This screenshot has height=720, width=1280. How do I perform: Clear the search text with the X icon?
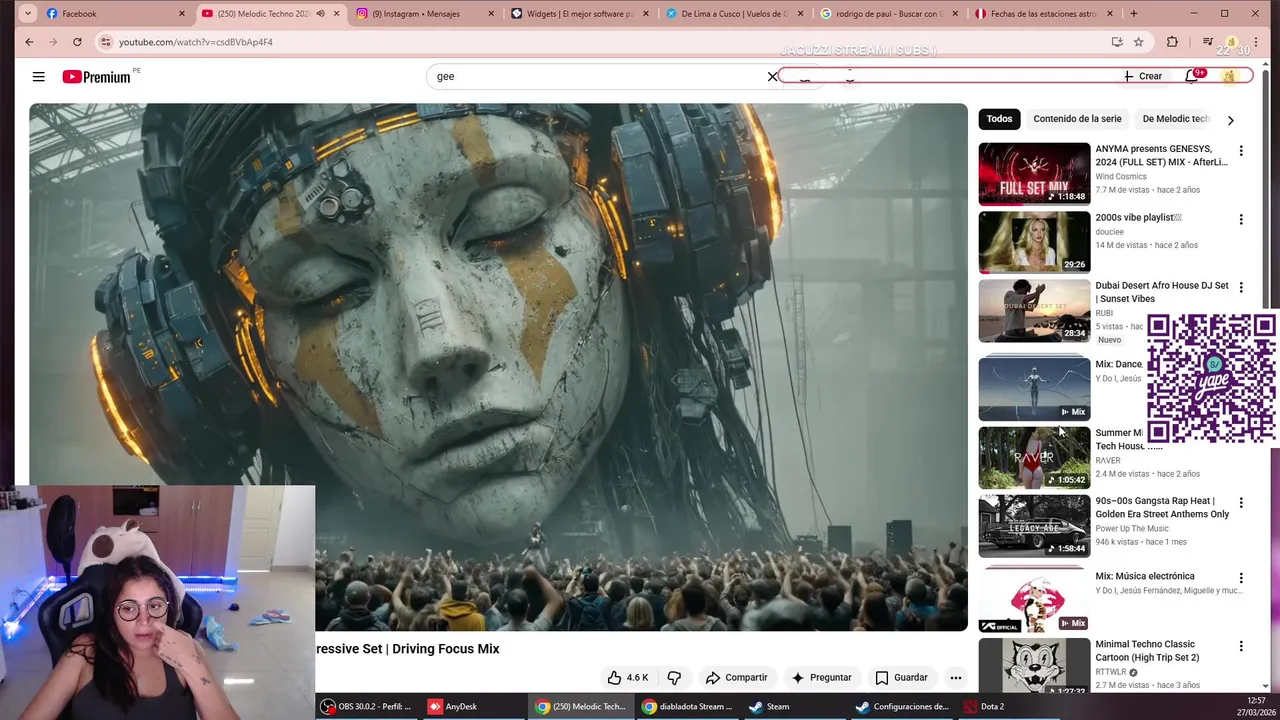[772, 76]
